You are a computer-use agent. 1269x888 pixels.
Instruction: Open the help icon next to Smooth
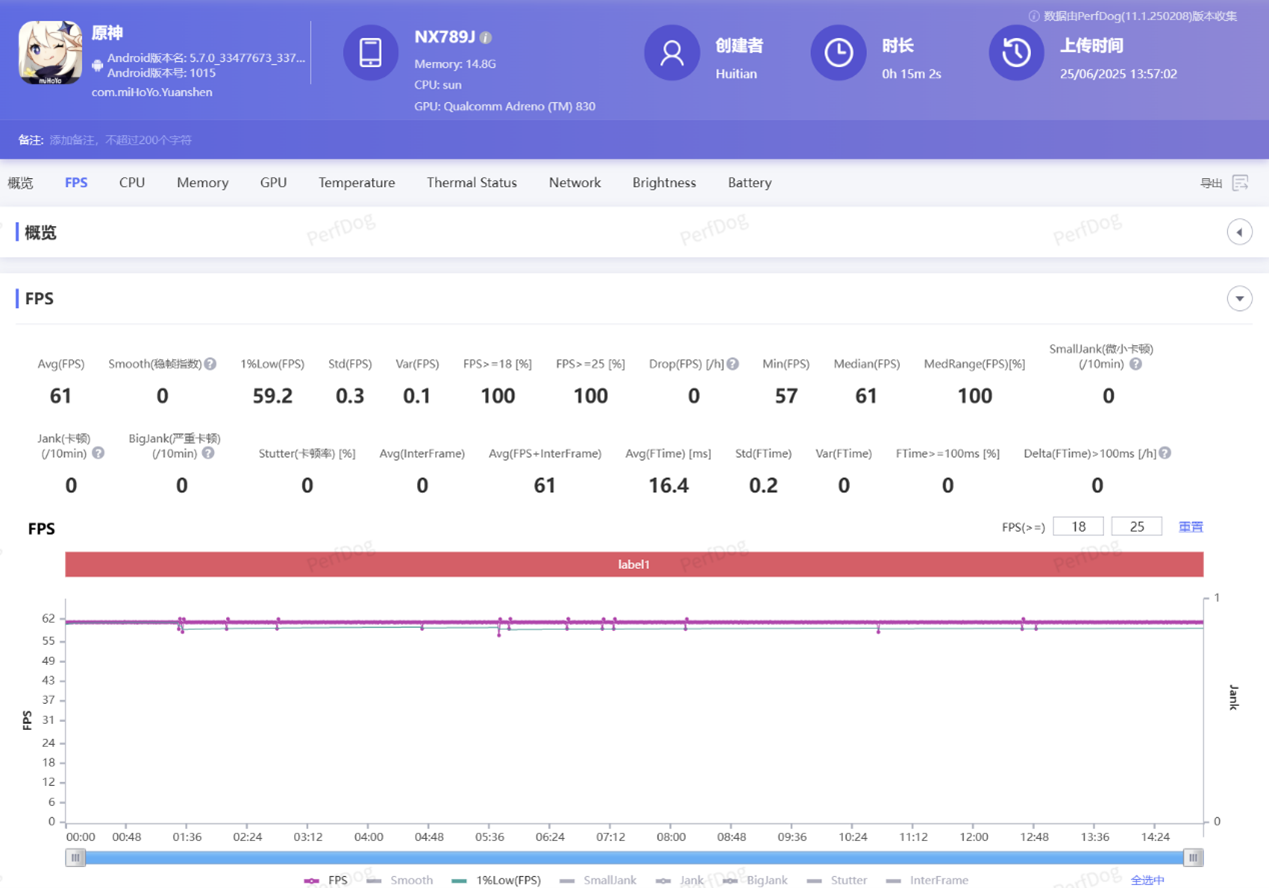tap(210, 364)
